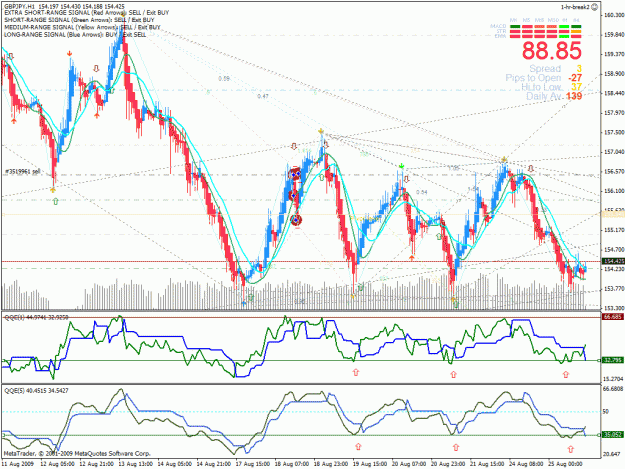The height and width of the screenshot is (469, 625).
Task: Click the STR row label in signal grid
Action: [501, 31]
